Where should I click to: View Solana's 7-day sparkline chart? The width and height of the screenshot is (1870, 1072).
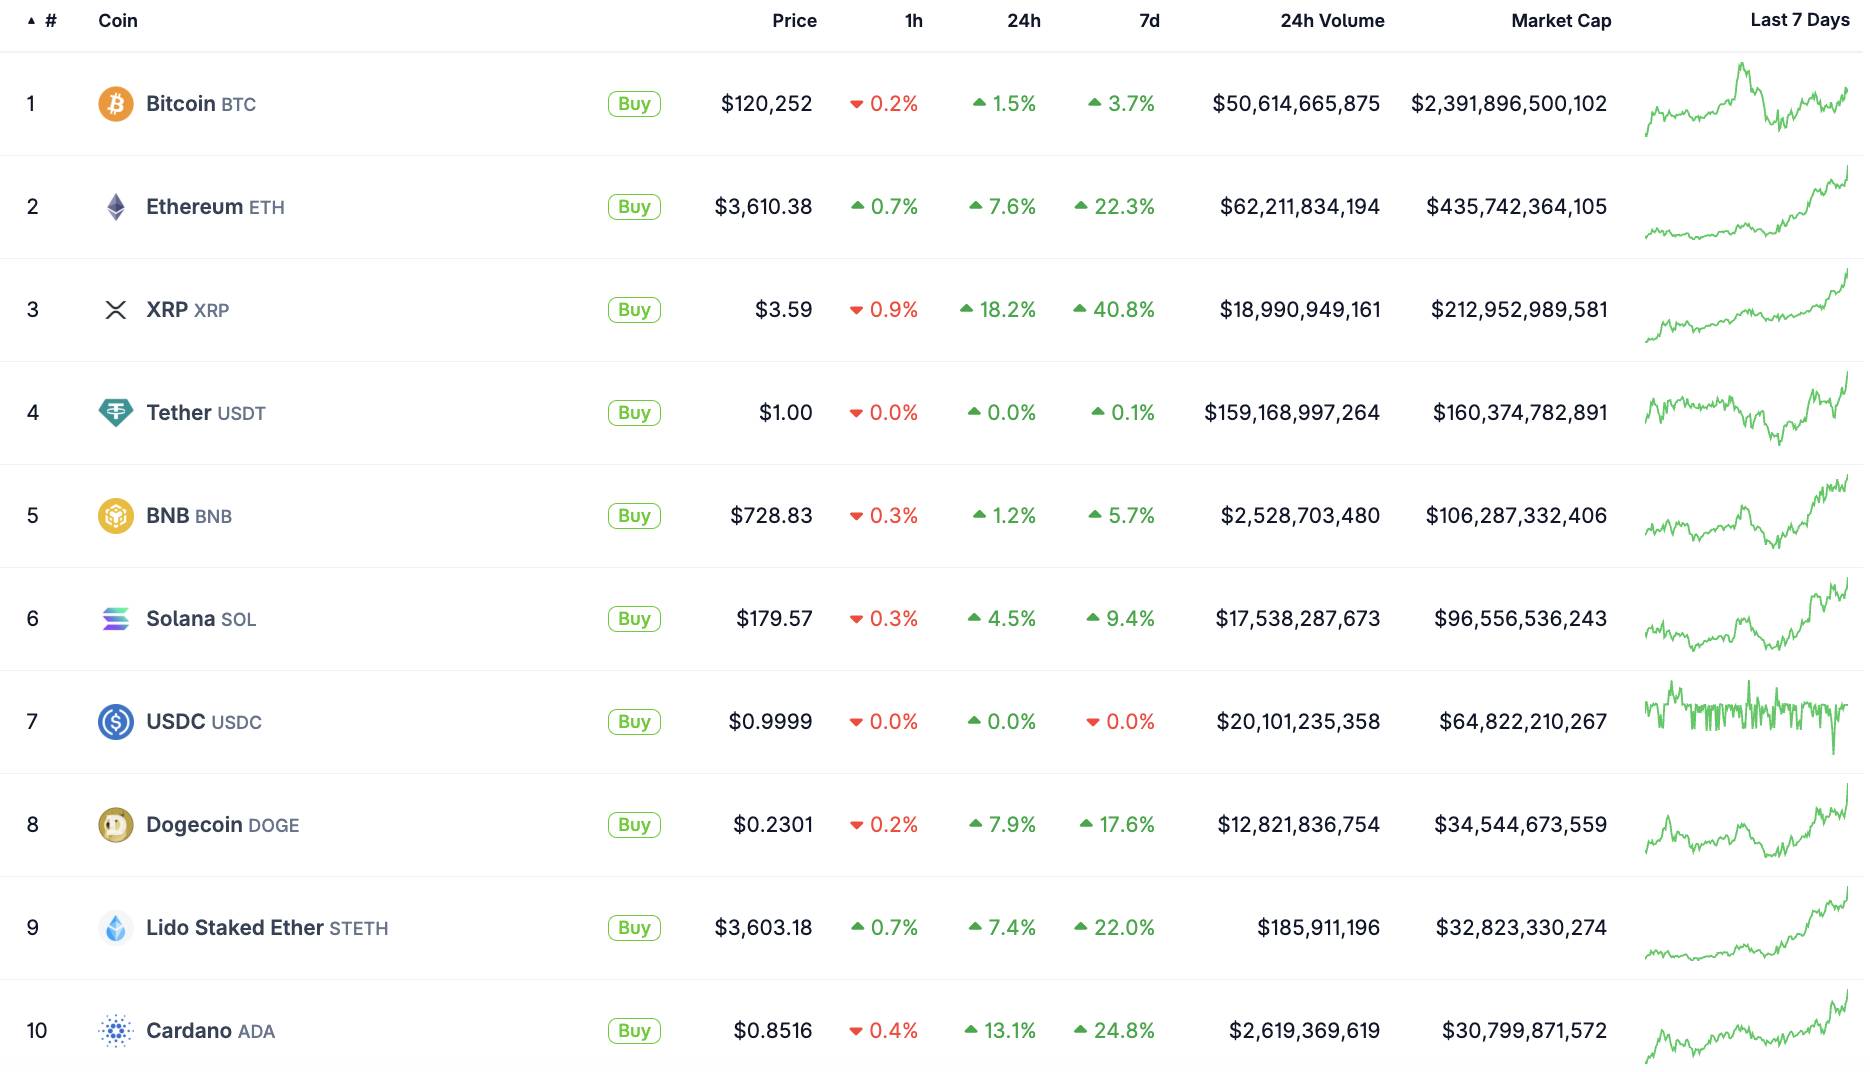1746,615
